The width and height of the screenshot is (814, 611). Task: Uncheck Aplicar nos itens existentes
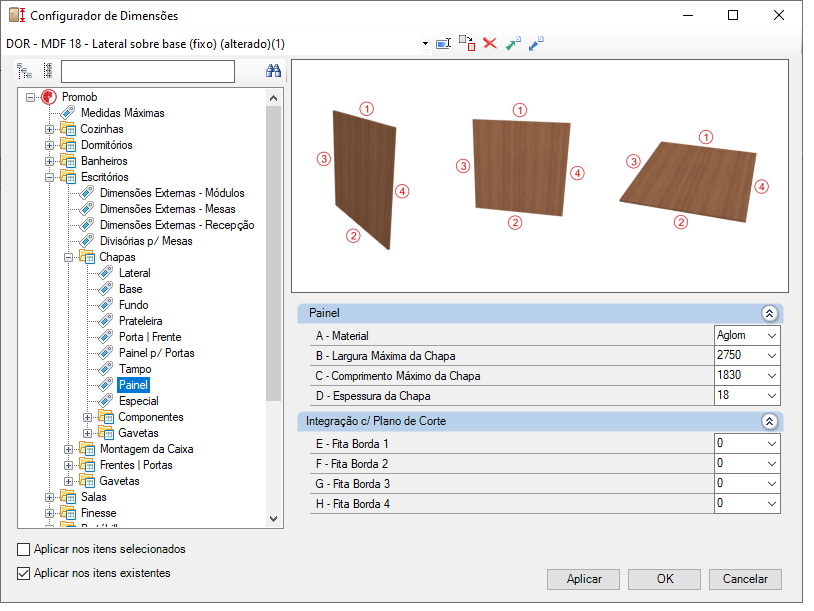coord(23,573)
